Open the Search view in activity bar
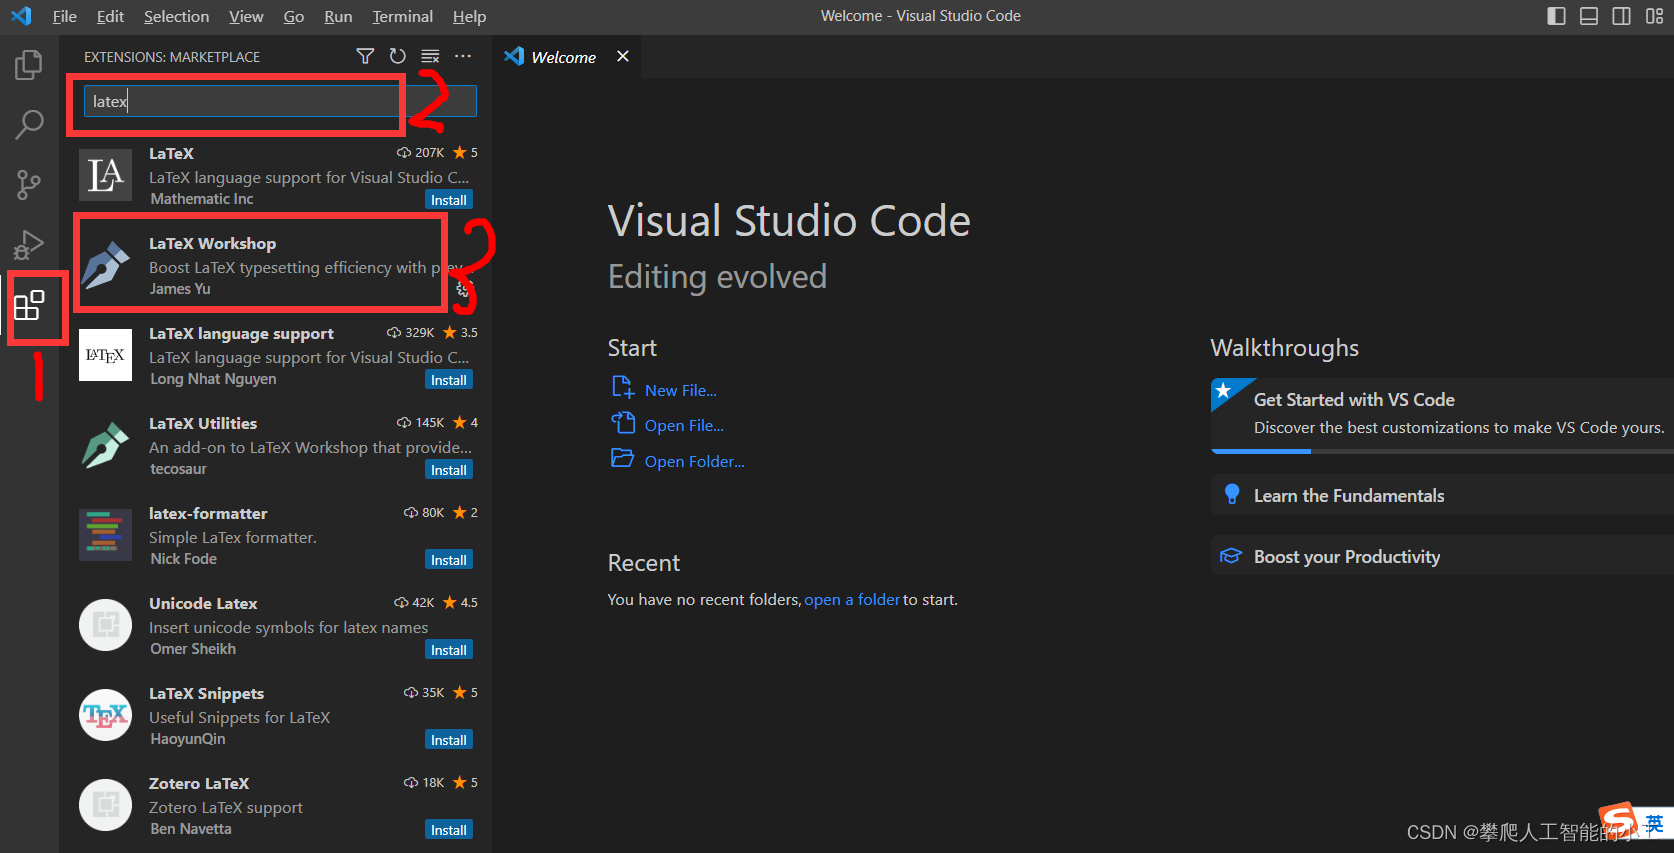 [29, 125]
